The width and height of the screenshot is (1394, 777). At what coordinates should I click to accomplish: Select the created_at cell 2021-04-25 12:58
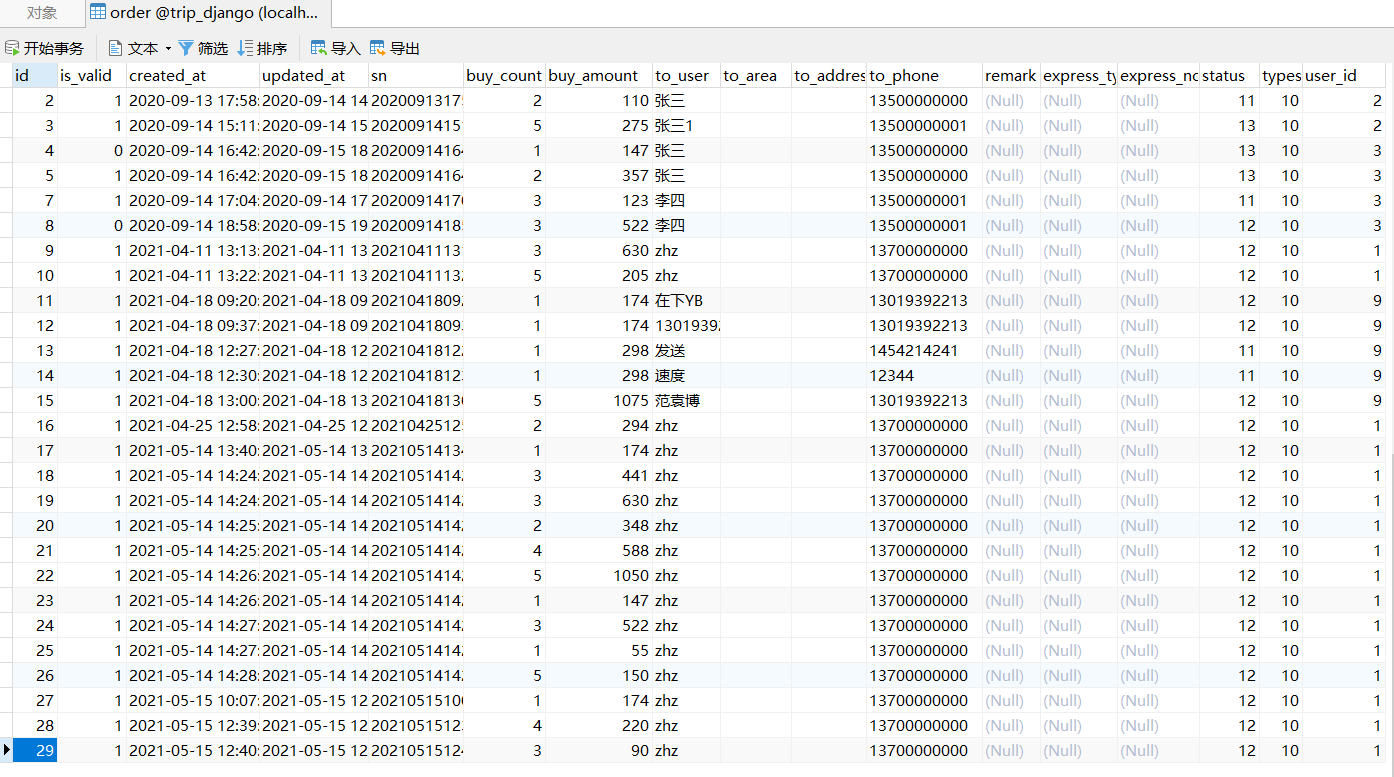pyautogui.click(x=193, y=425)
